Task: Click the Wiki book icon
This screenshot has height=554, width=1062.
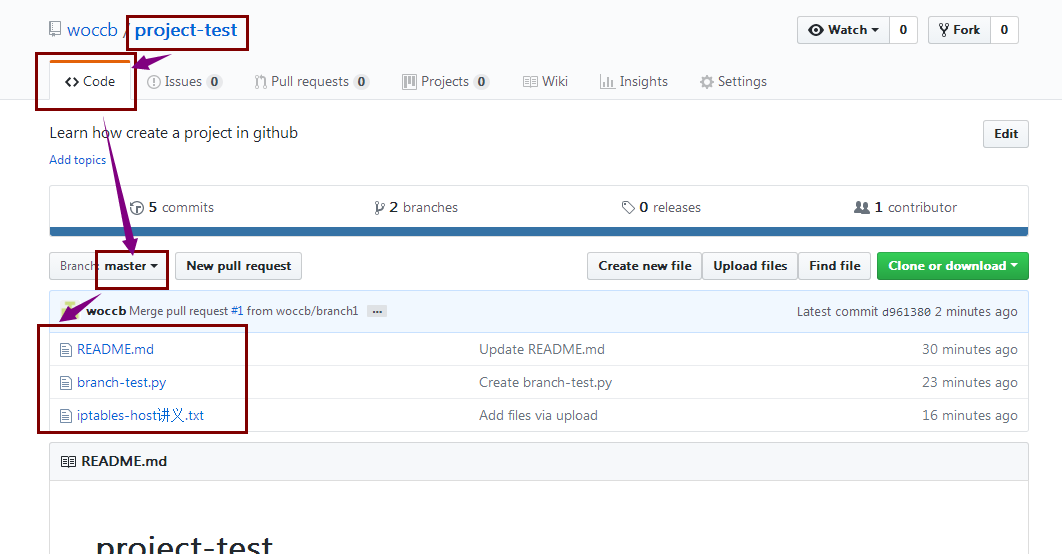Action: pos(530,82)
